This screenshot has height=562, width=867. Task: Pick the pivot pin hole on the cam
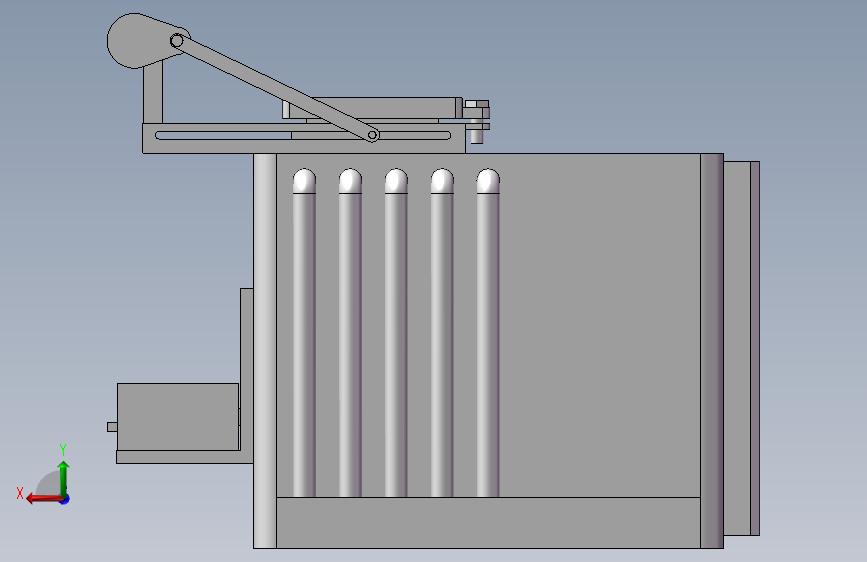point(176,41)
